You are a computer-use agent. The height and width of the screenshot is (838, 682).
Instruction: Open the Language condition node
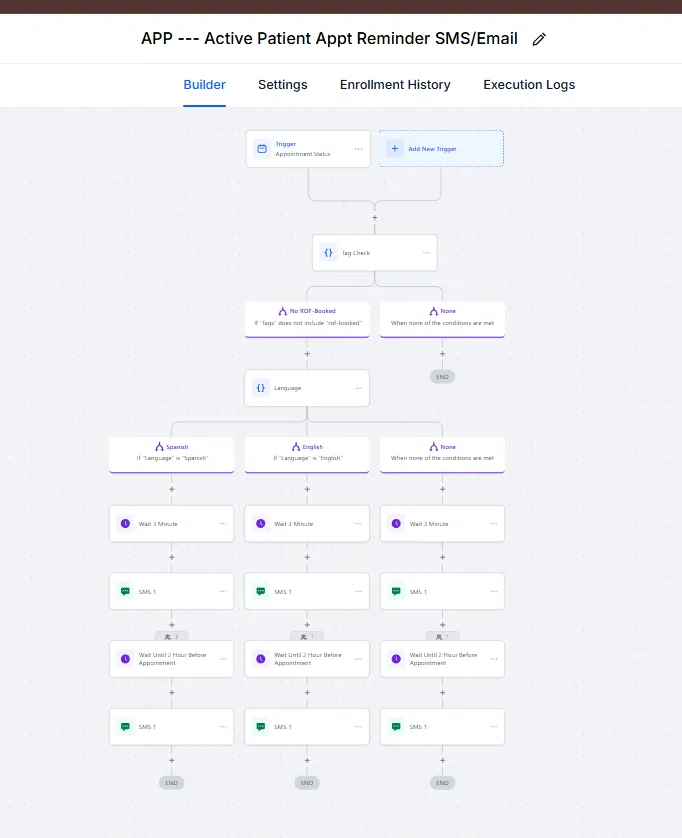tap(307, 388)
